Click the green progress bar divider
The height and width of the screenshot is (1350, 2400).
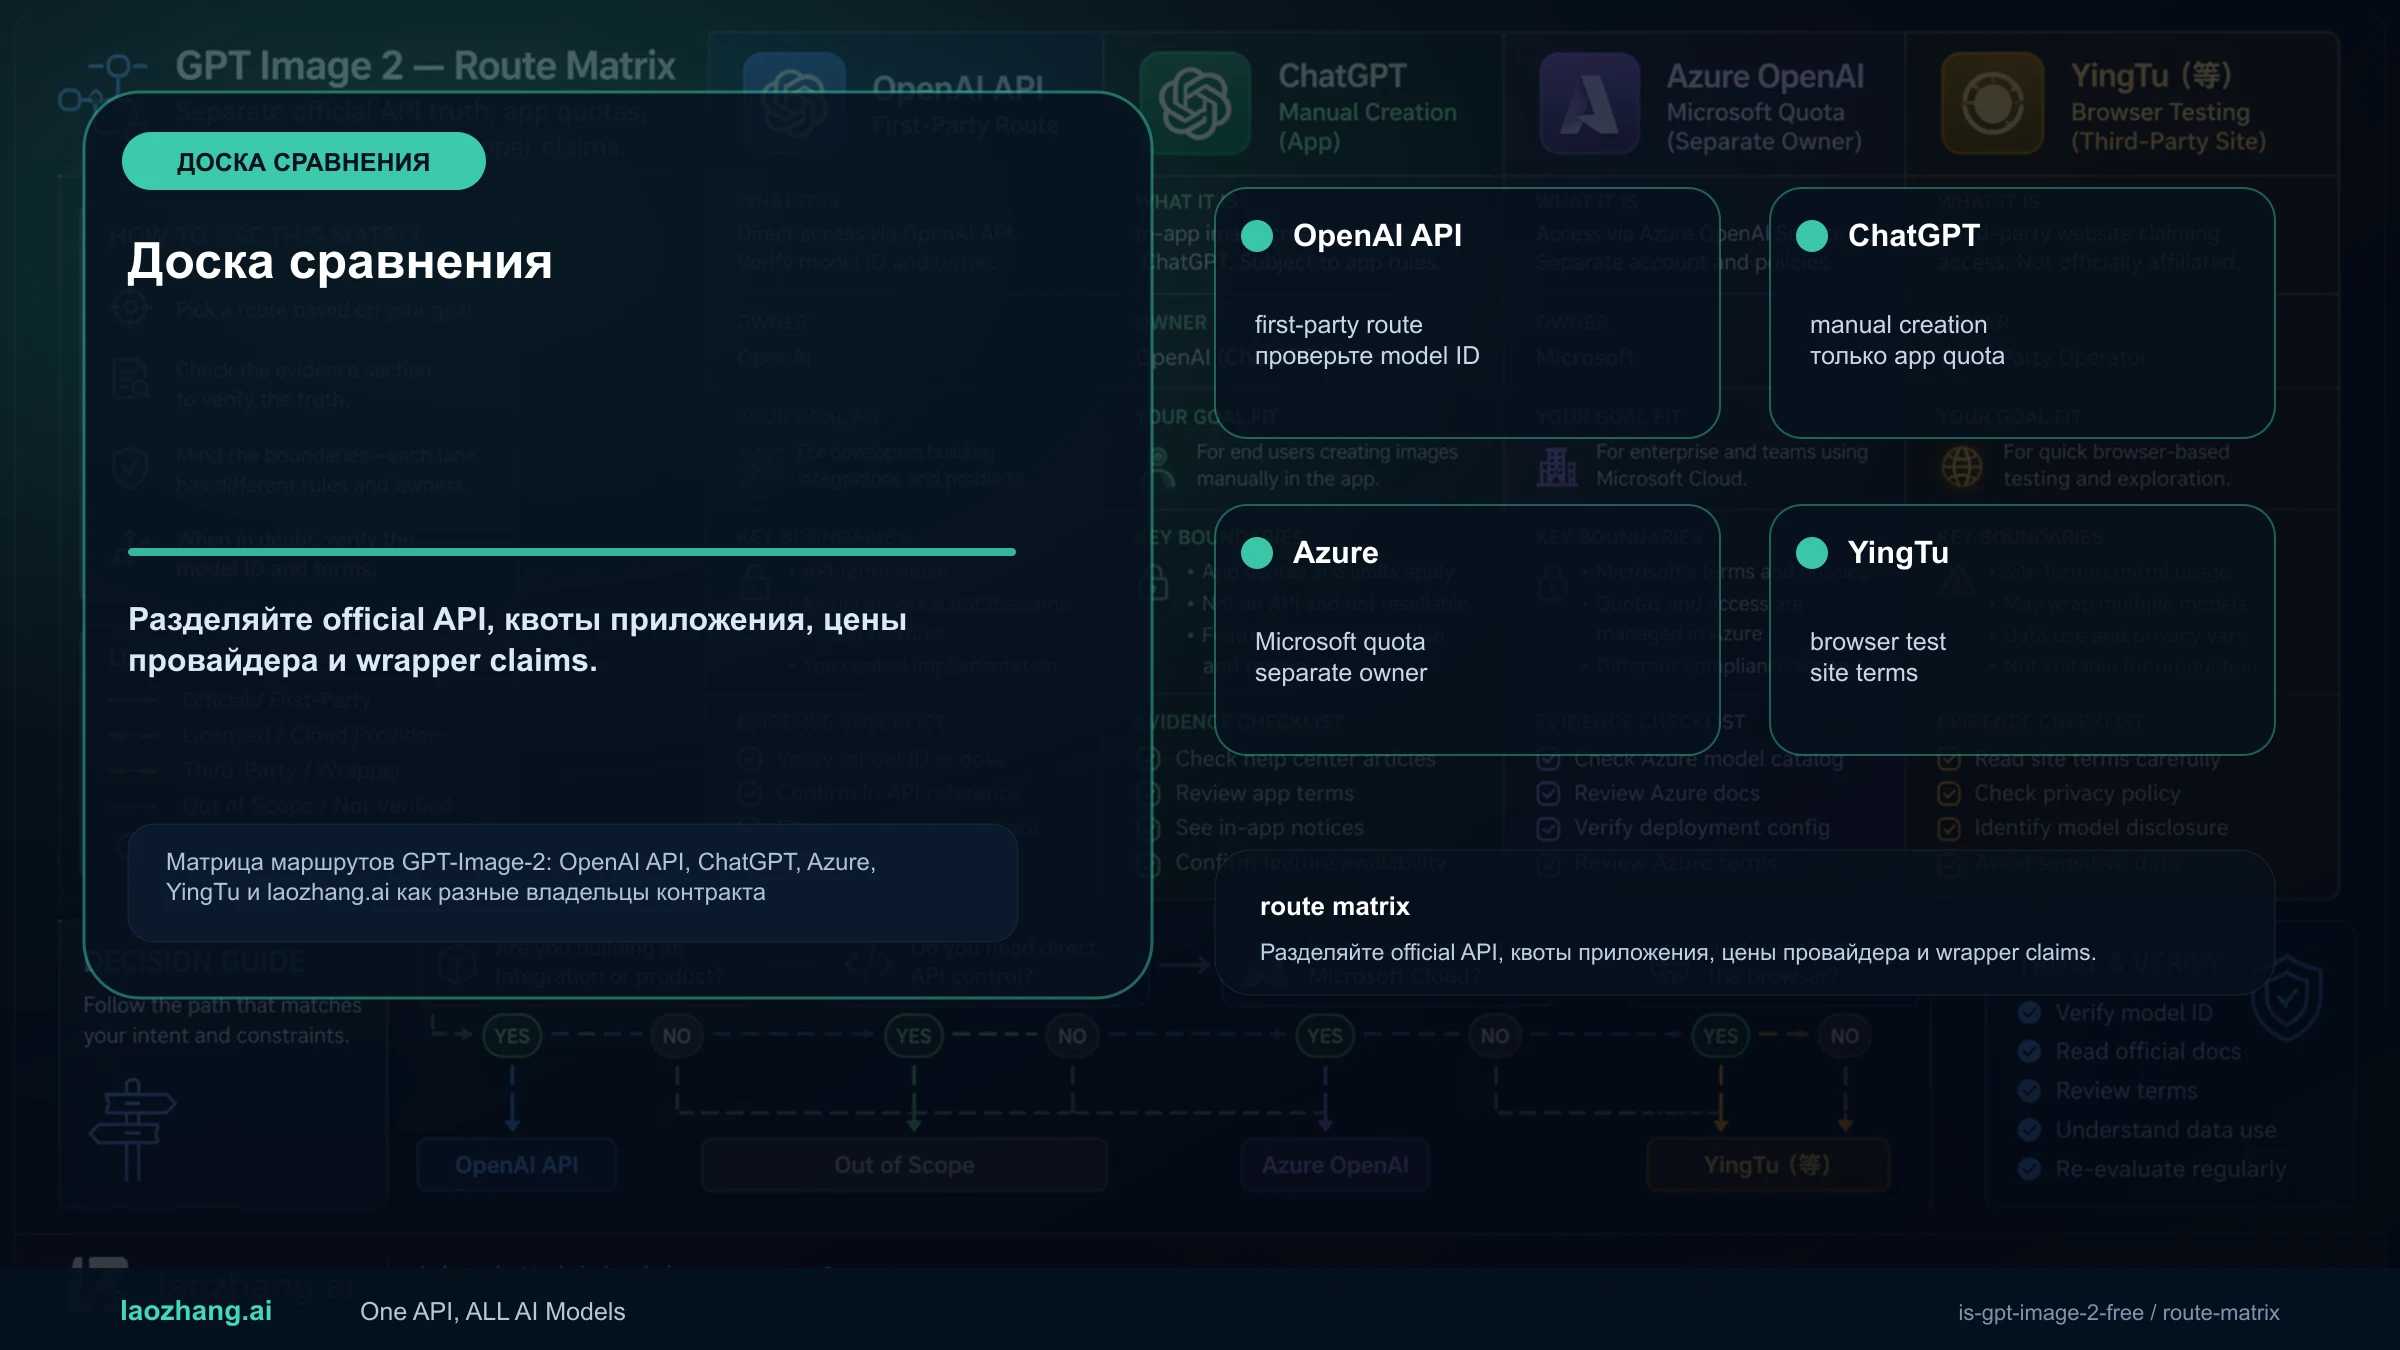coord(572,552)
